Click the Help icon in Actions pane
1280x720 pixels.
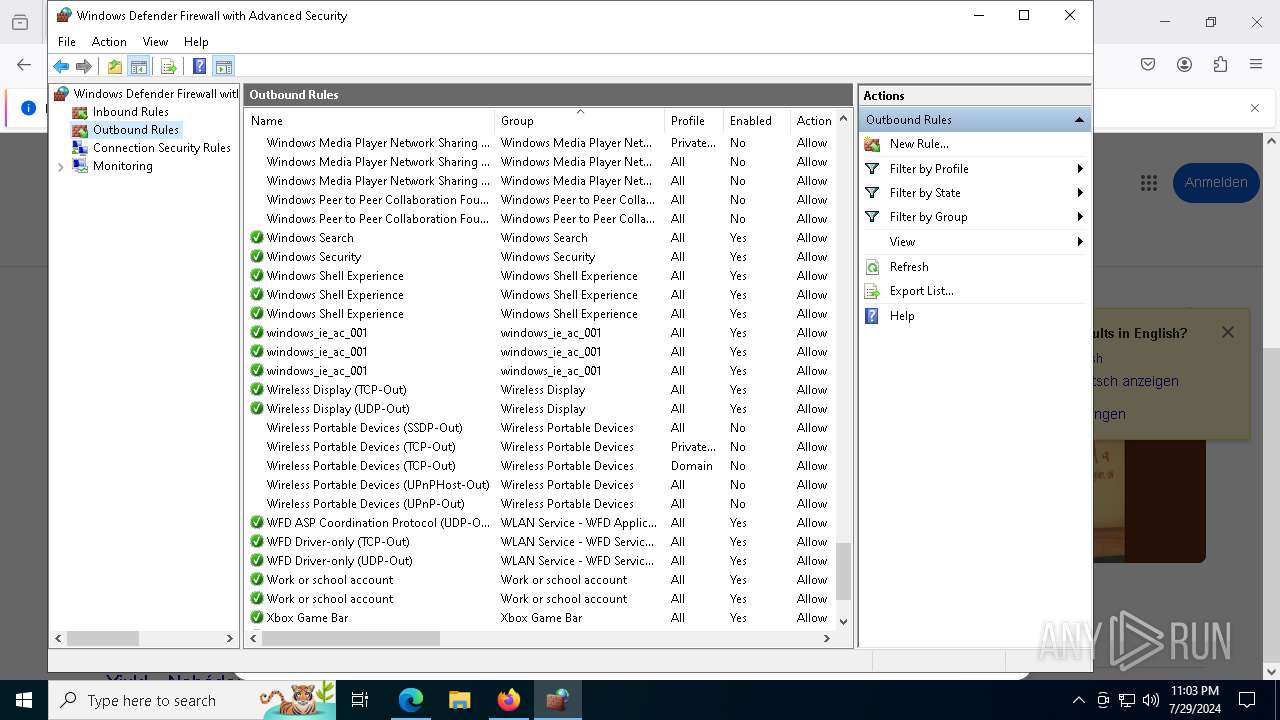pos(872,316)
